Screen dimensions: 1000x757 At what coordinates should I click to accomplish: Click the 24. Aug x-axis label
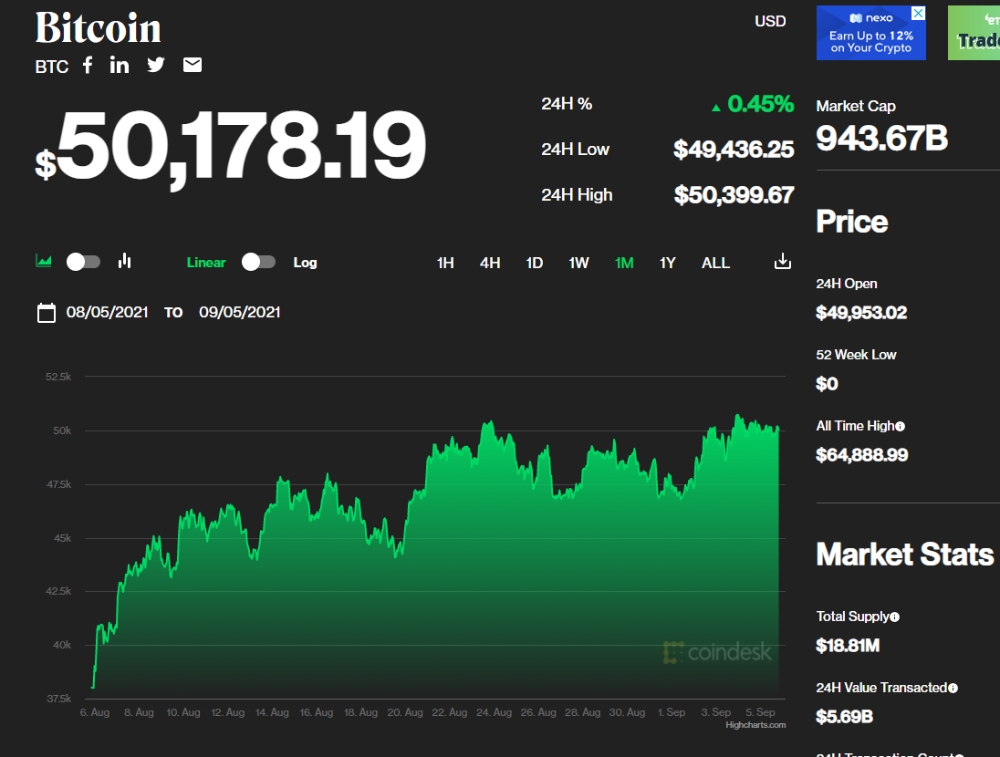tap(494, 712)
